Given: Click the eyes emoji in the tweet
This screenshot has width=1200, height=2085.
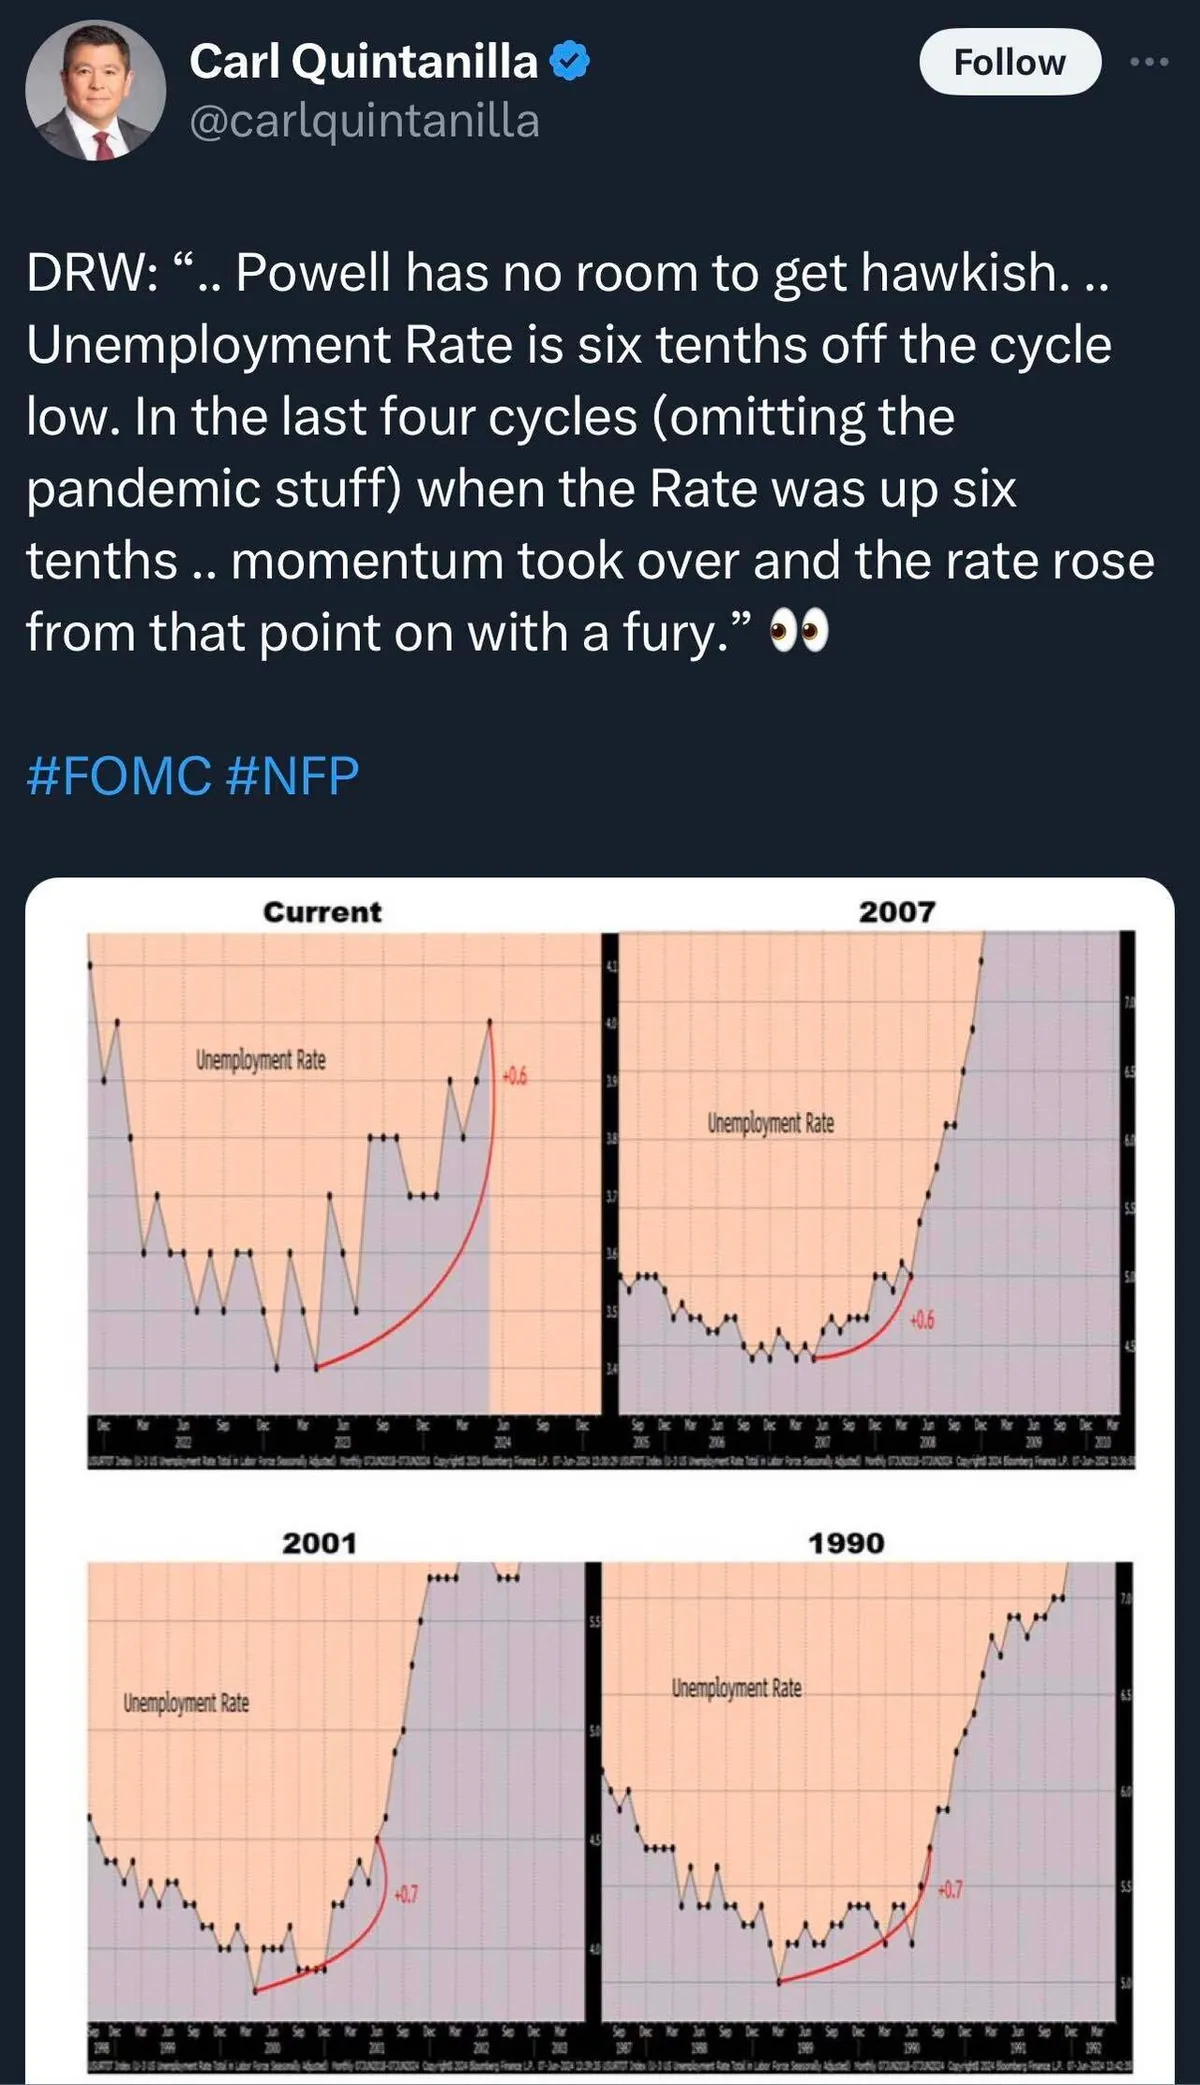Looking at the screenshot, I should pos(798,634).
